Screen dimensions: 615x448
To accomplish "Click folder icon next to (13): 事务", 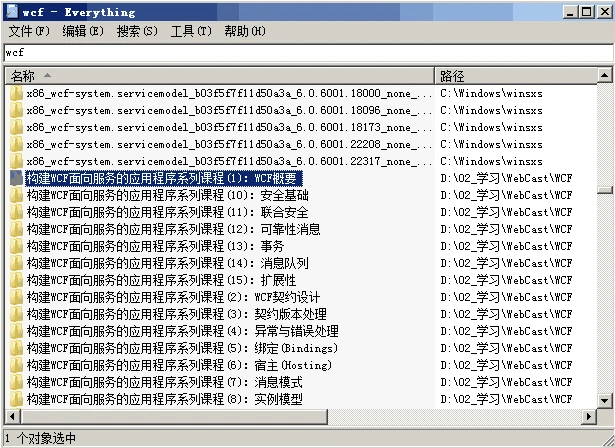I will click(16, 246).
